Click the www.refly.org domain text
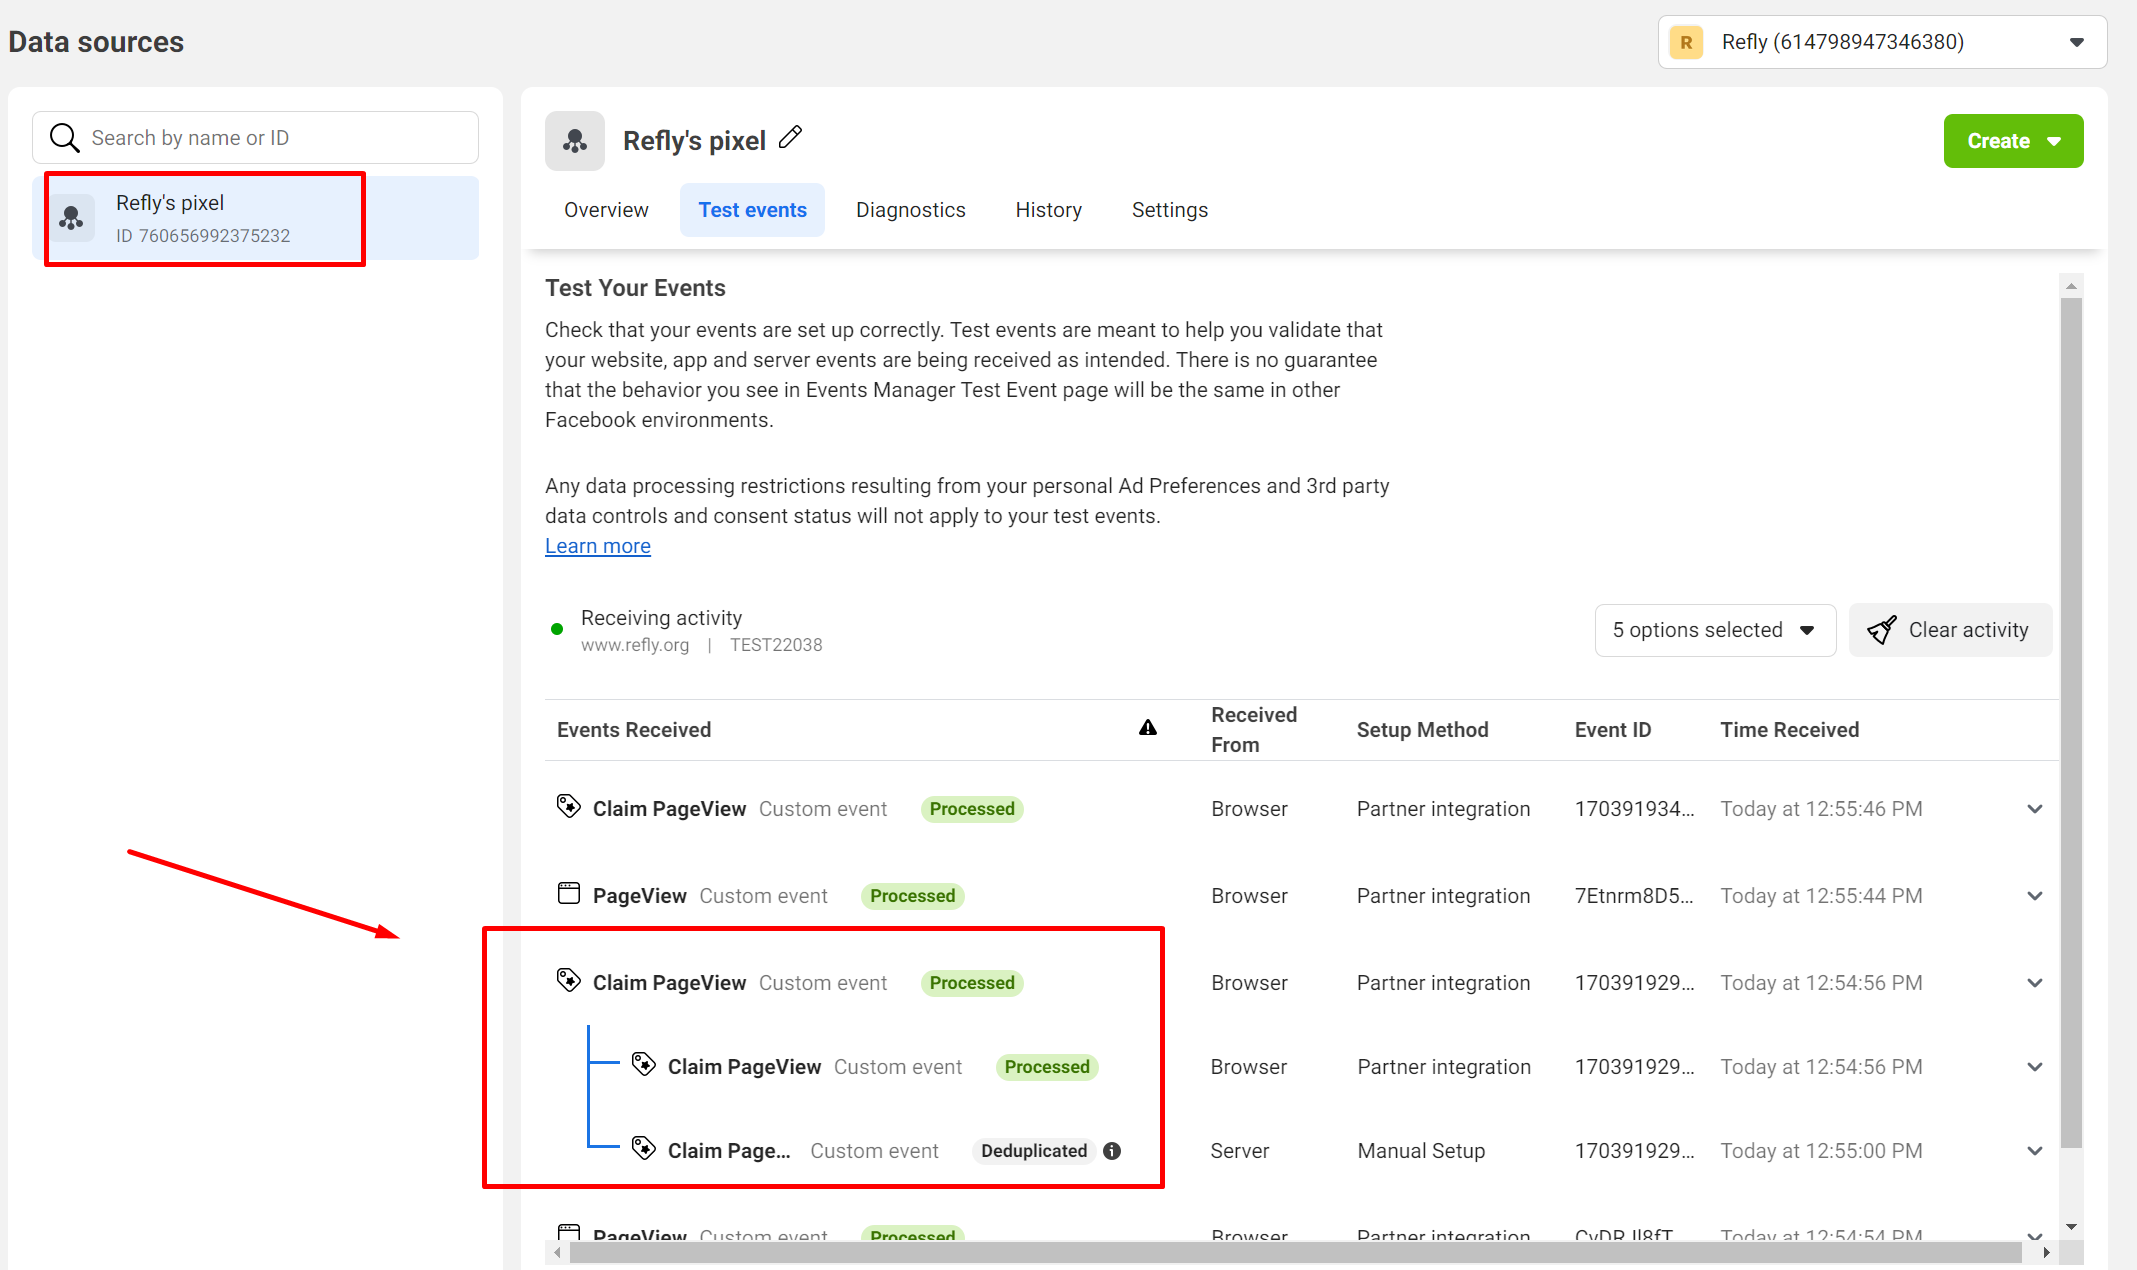 635,645
